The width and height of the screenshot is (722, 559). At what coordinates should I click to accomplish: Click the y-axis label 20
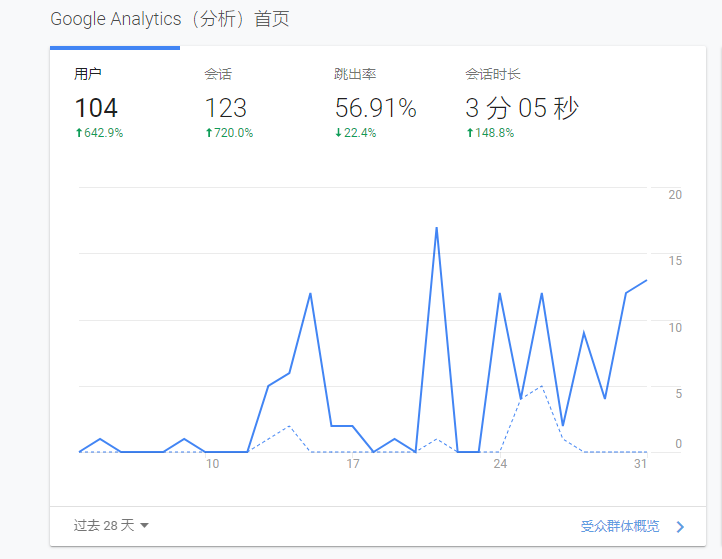coord(675,195)
